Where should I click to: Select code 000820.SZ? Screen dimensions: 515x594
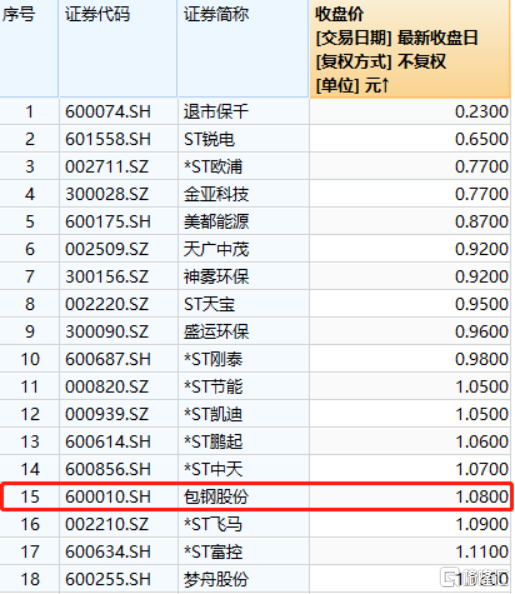pos(107,387)
